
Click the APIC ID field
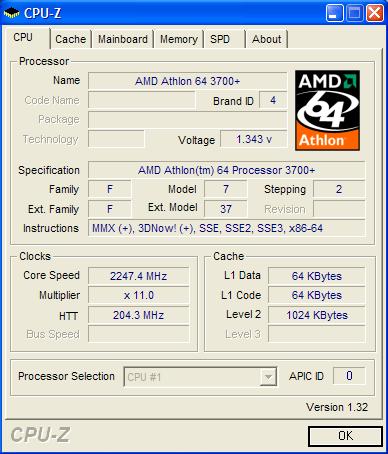tap(349, 376)
